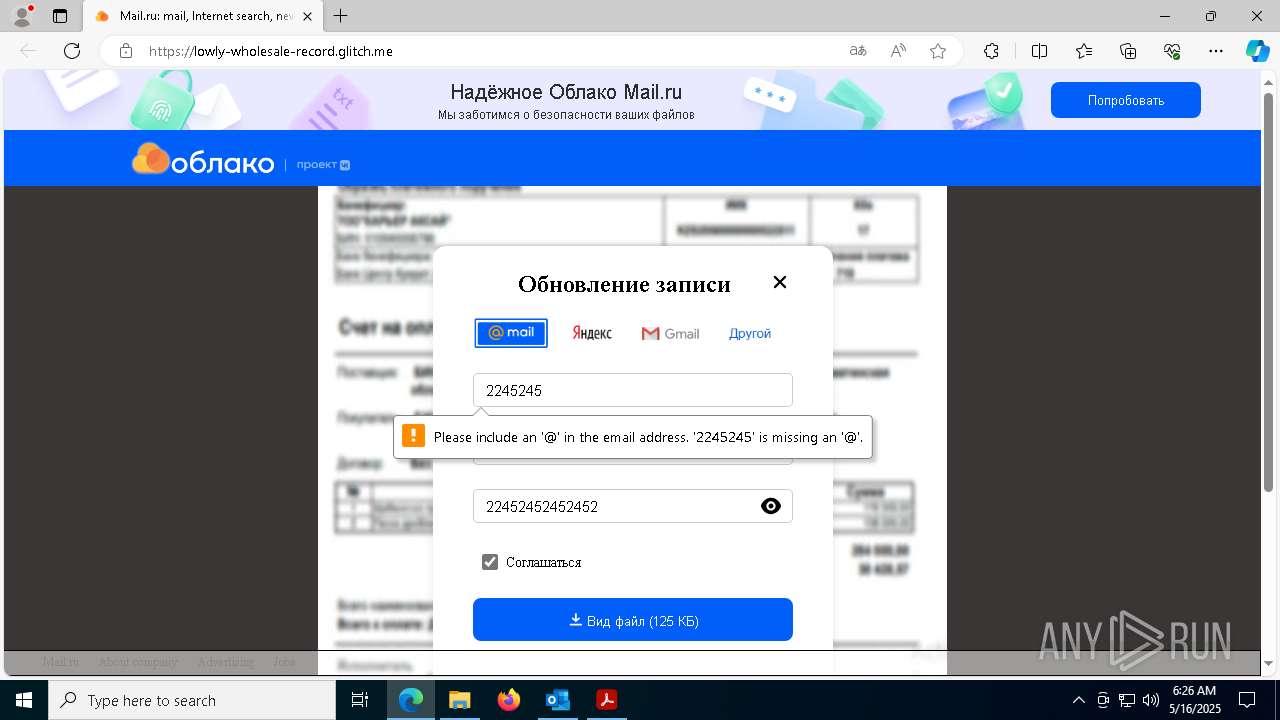Click the translate page icon

858,51
